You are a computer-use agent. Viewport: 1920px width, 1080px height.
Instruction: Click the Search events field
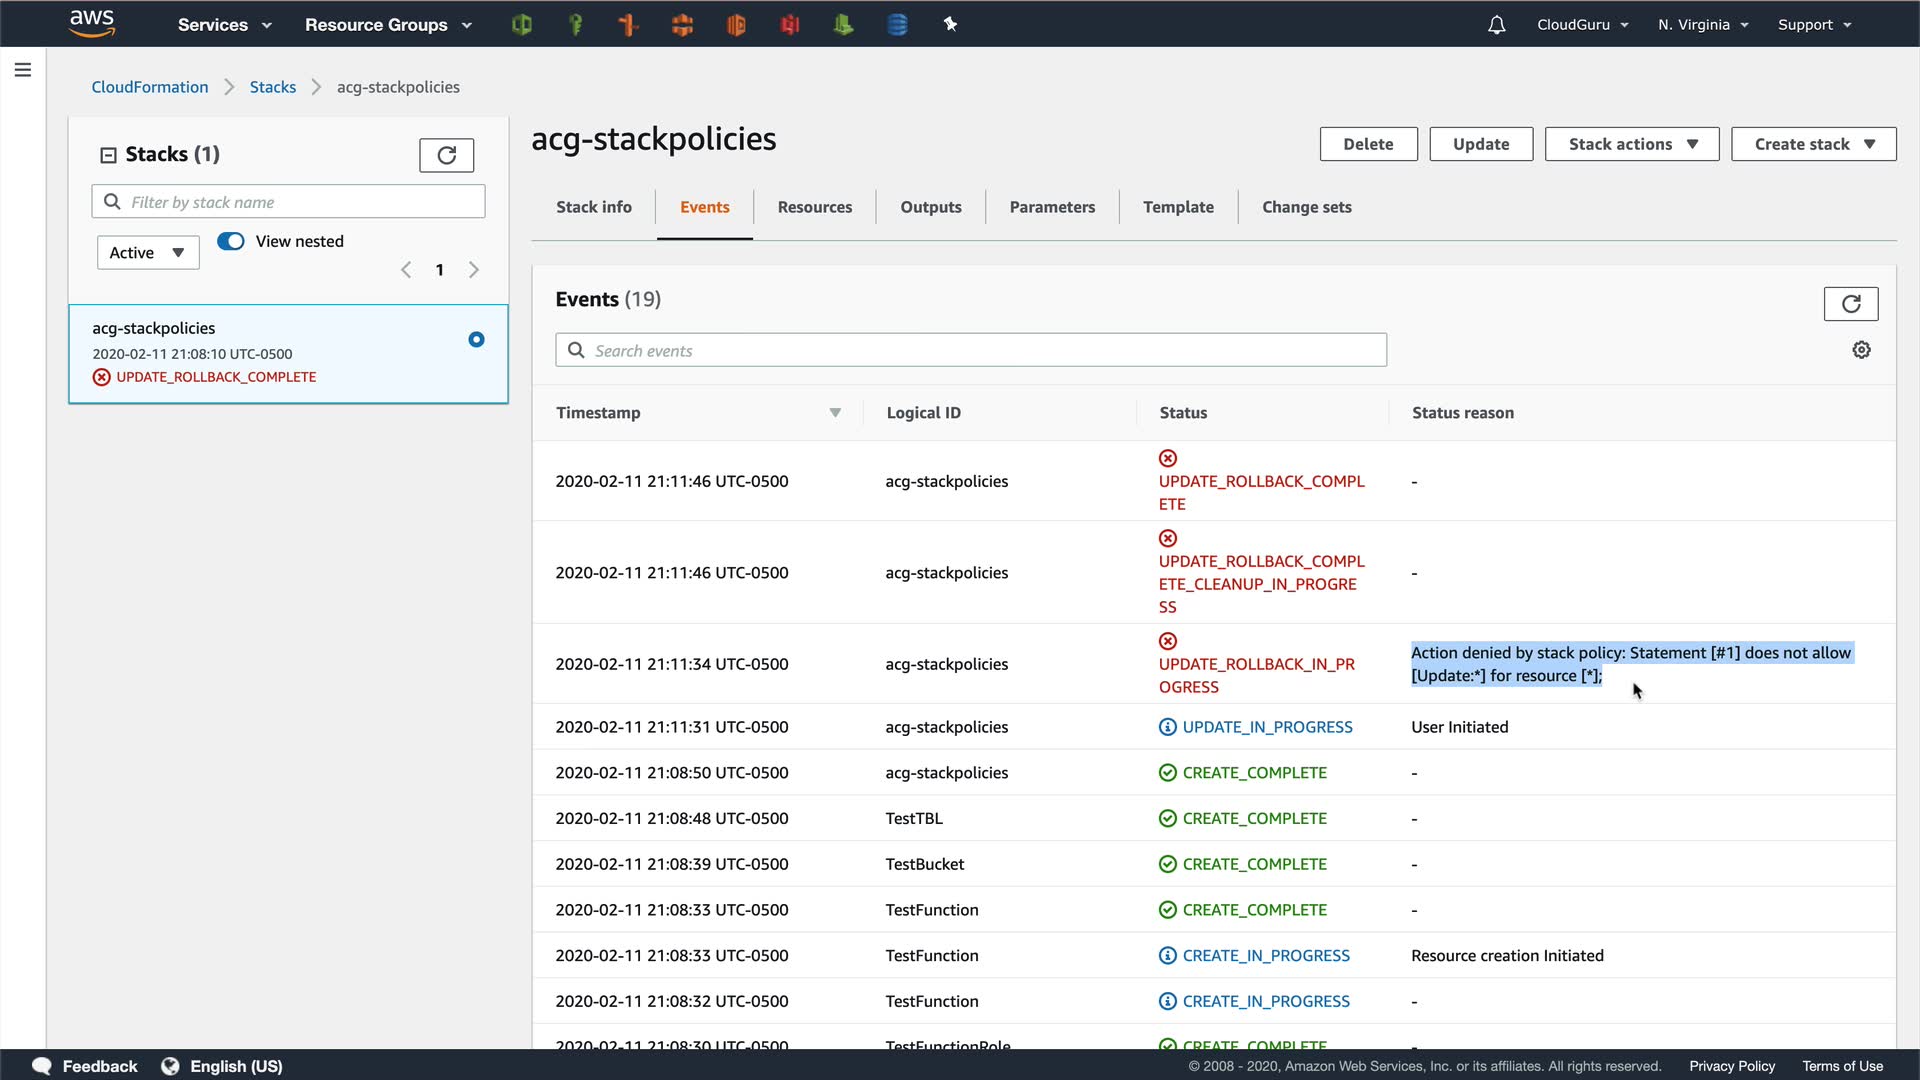click(x=970, y=350)
